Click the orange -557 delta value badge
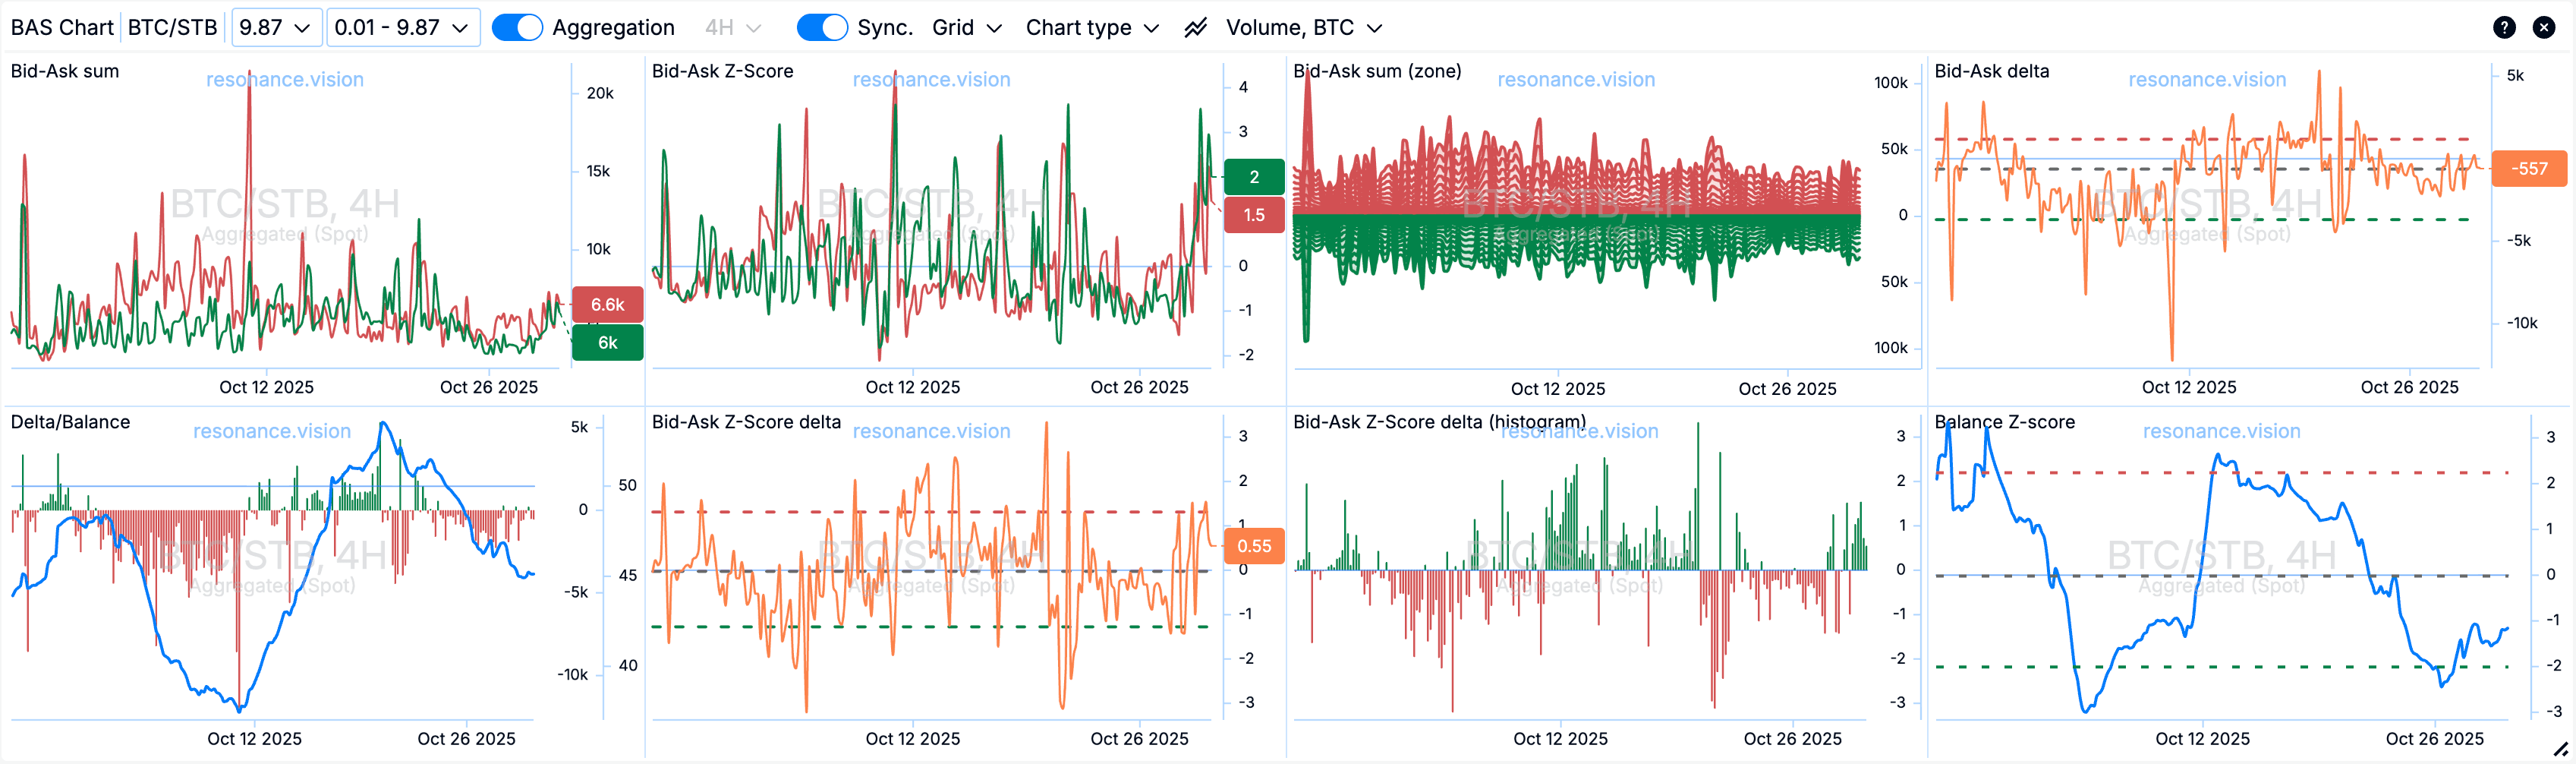The image size is (2576, 764). point(2528,169)
